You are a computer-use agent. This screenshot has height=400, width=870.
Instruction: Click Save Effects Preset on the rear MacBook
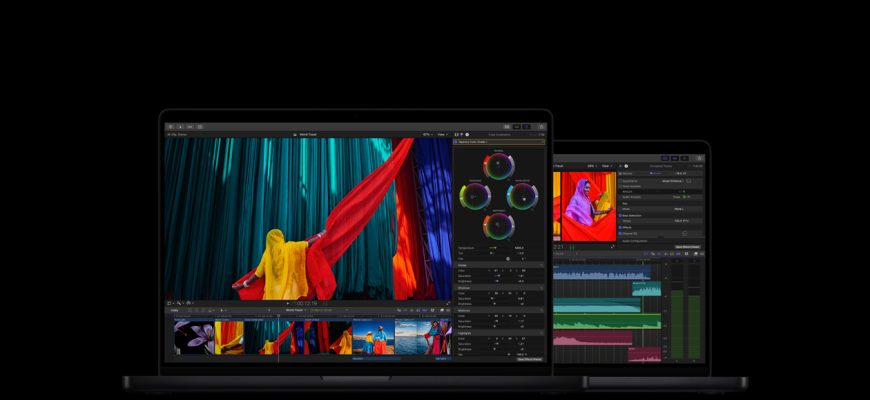(687, 247)
